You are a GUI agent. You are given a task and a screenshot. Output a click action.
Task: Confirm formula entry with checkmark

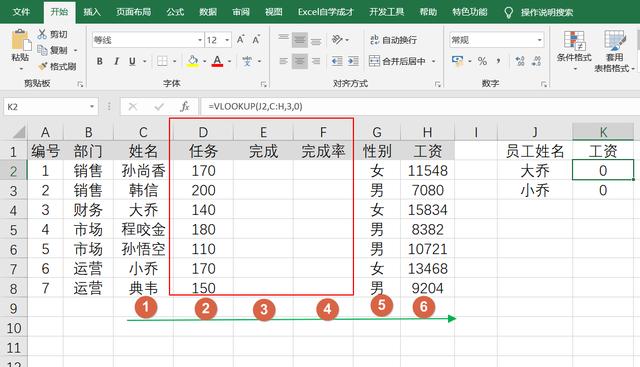[159, 107]
